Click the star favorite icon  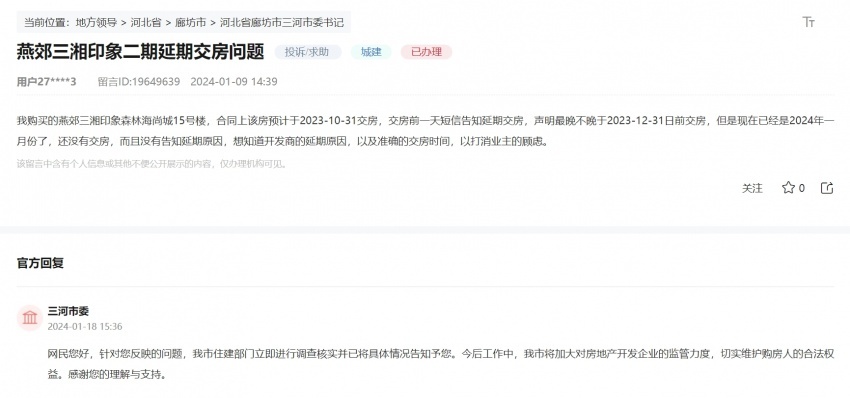pos(788,188)
